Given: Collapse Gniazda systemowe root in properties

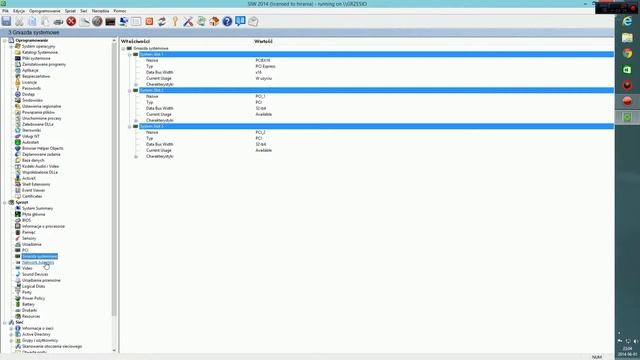Looking at the screenshot, I should pos(123,49).
